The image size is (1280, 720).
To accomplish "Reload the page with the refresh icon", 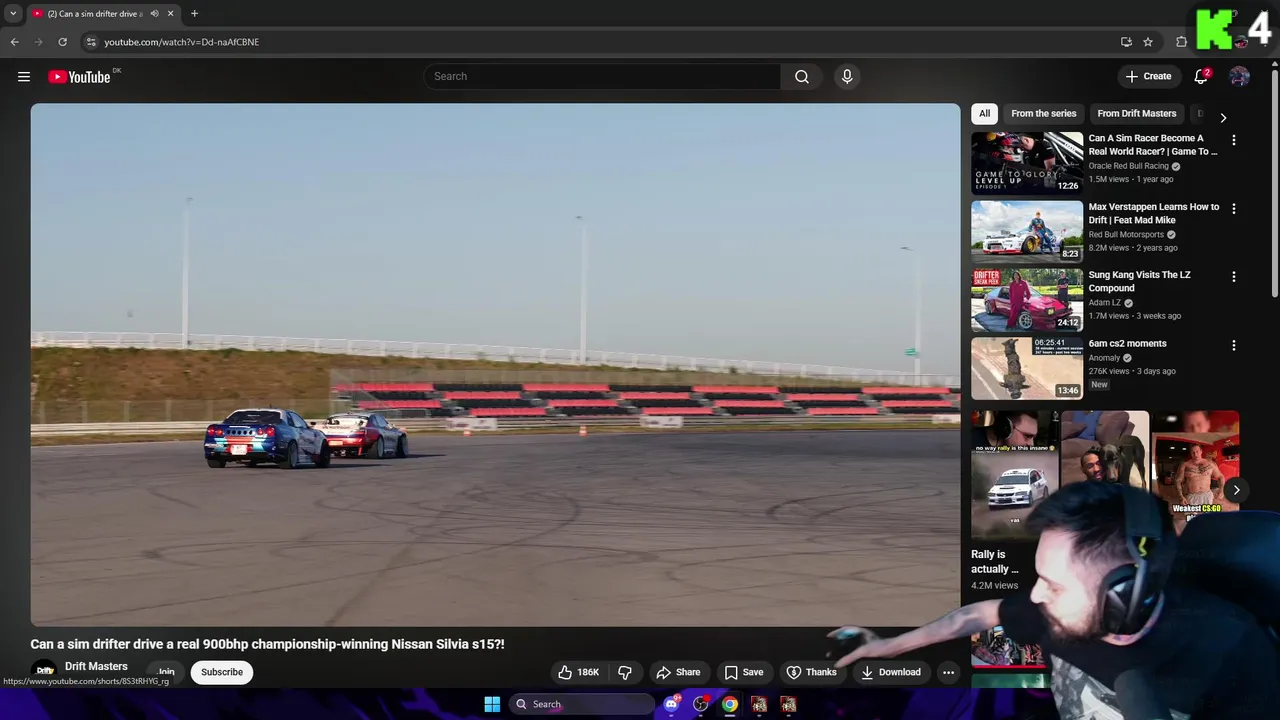I will click(x=62, y=42).
